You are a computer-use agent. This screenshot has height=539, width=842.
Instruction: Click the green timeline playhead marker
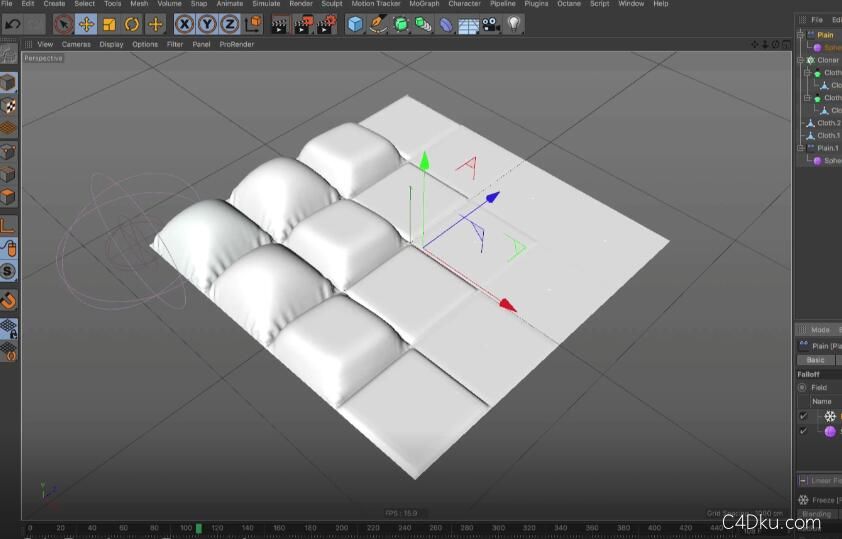199,528
